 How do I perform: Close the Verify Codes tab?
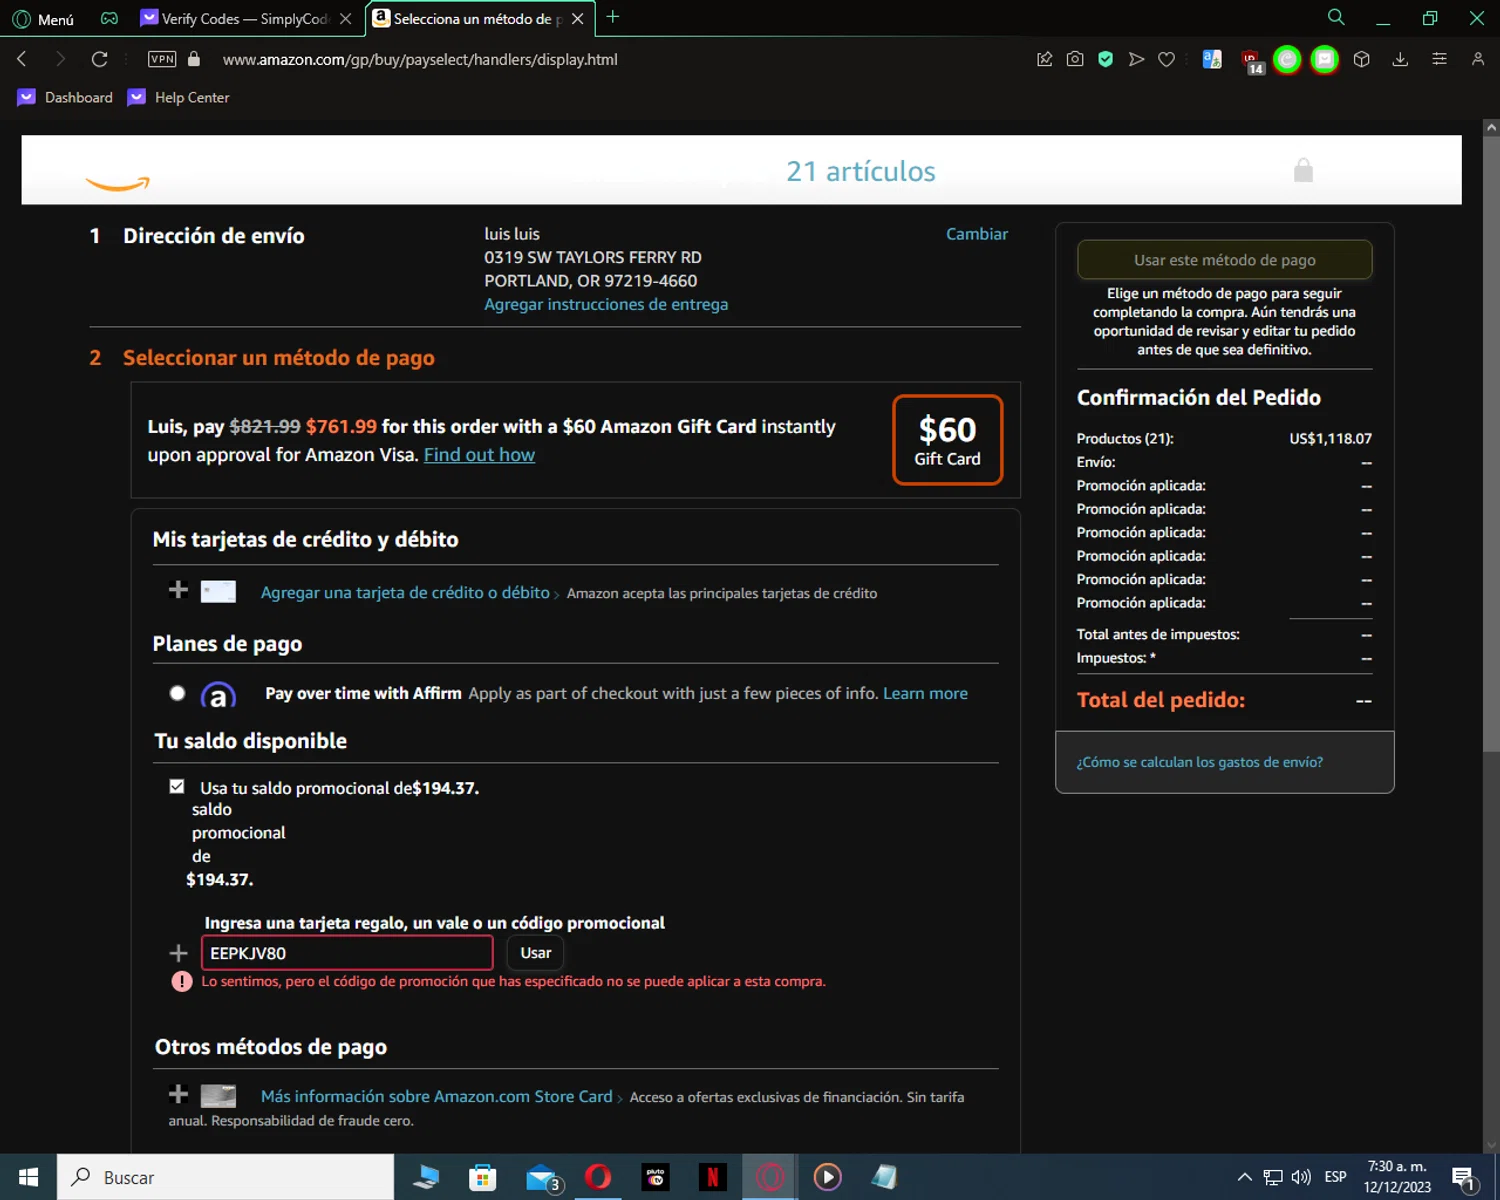[x=345, y=18]
